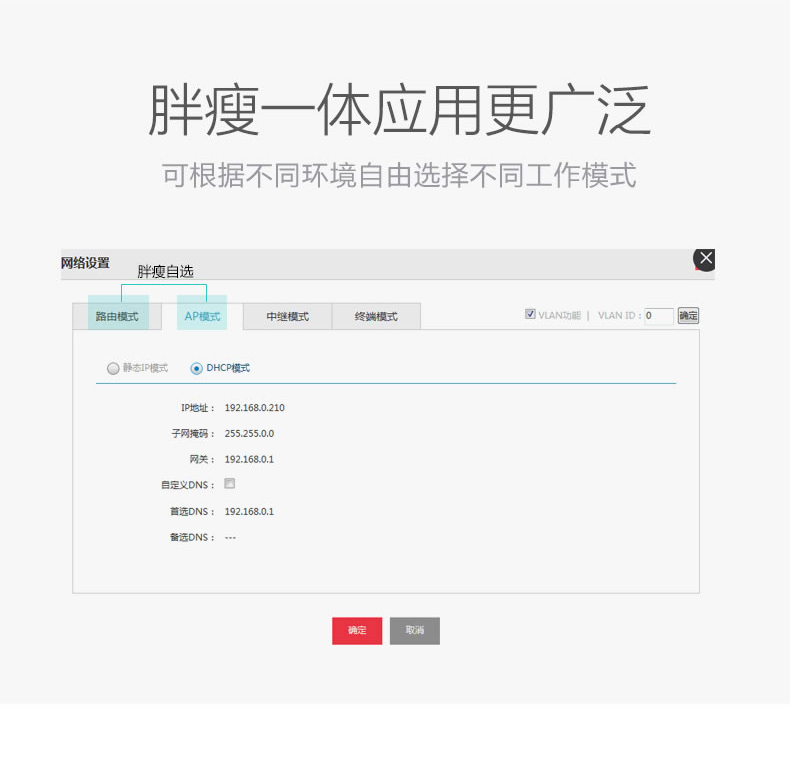Toggle the VLAN功能 checkbox
The height and width of the screenshot is (768, 790).
(530, 314)
